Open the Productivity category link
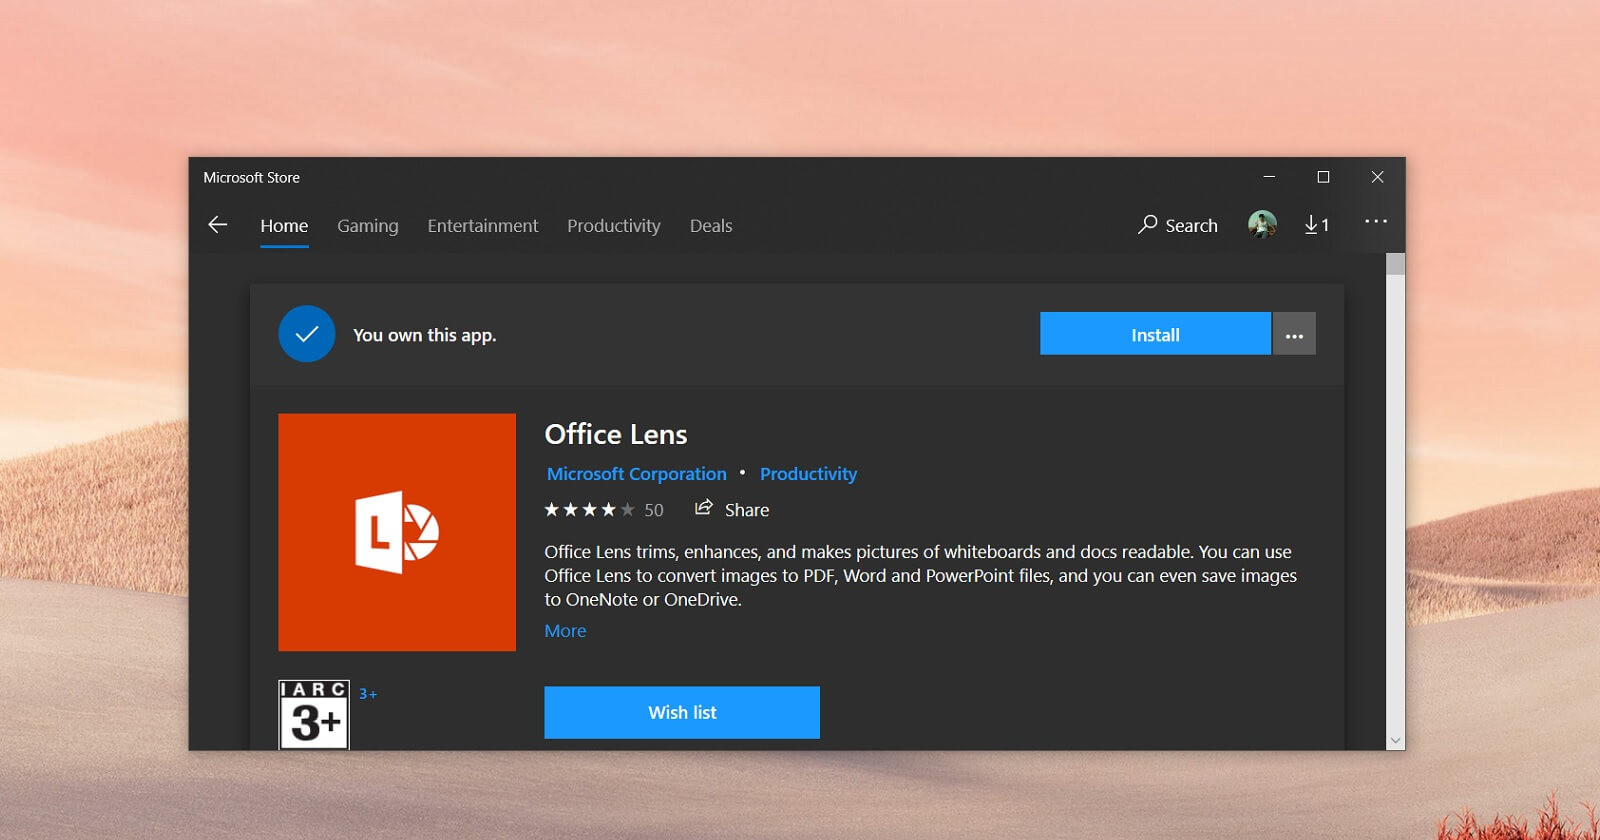 [x=808, y=474]
